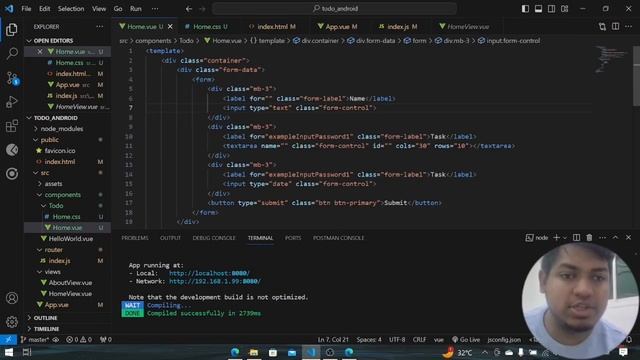The width and height of the screenshot is (640, 360).
Task: Open the File menu
Action: tap(26, 9)
